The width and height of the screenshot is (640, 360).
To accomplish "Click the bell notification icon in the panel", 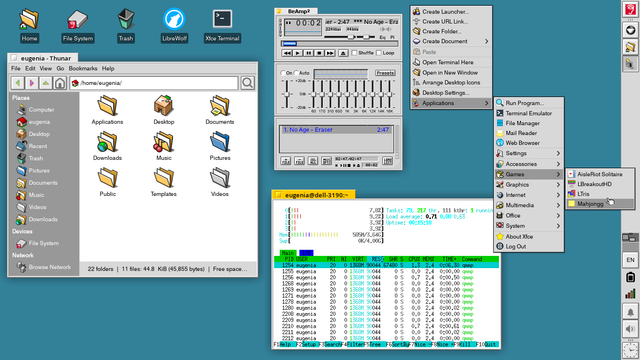I will point(631,312).
